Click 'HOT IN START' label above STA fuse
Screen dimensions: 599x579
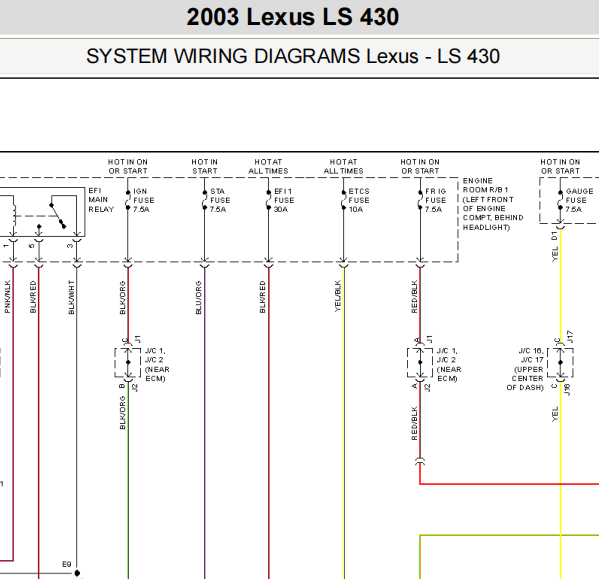click(205, 167)
